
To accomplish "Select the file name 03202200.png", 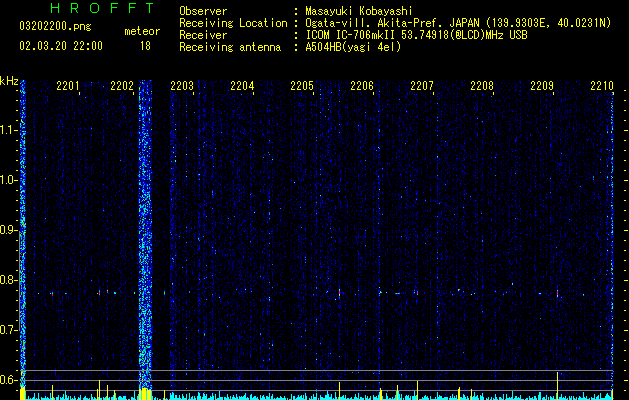I will (x=55, y=27).
